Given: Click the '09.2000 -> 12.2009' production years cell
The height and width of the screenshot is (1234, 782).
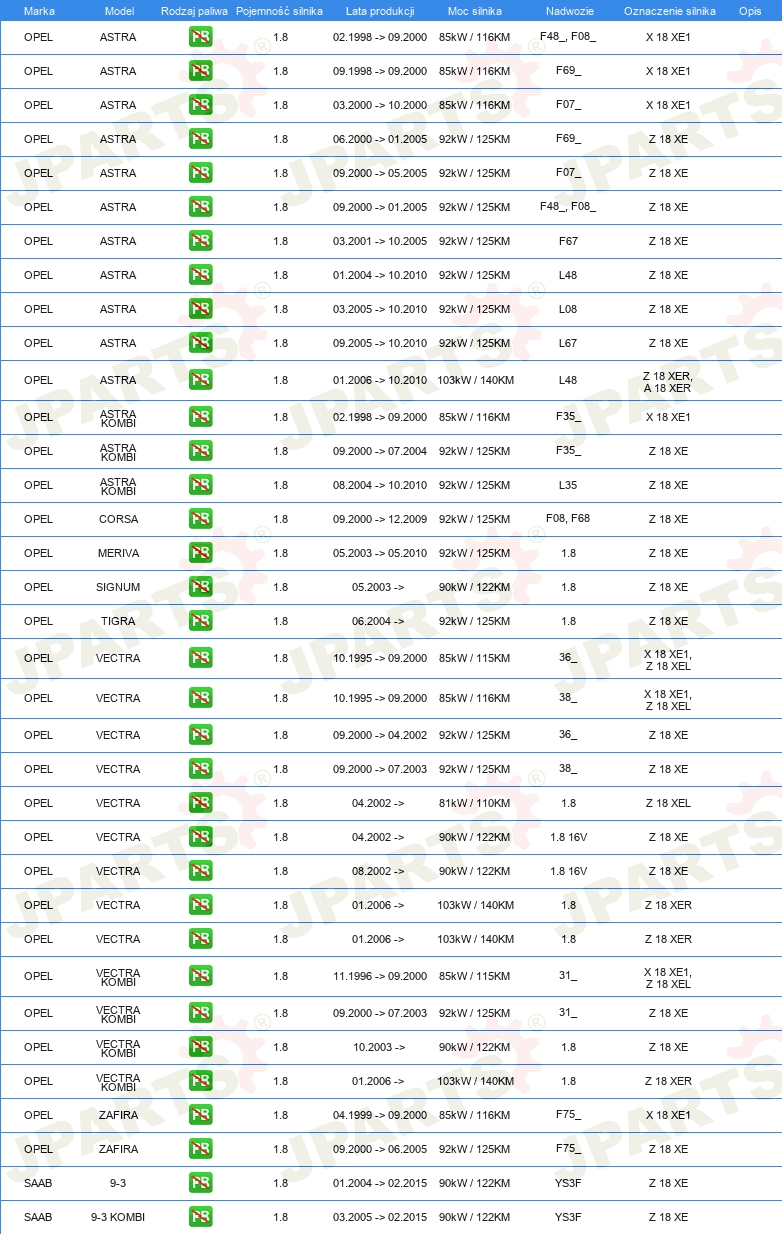Looking at the screenshot, I should point(380,519).
